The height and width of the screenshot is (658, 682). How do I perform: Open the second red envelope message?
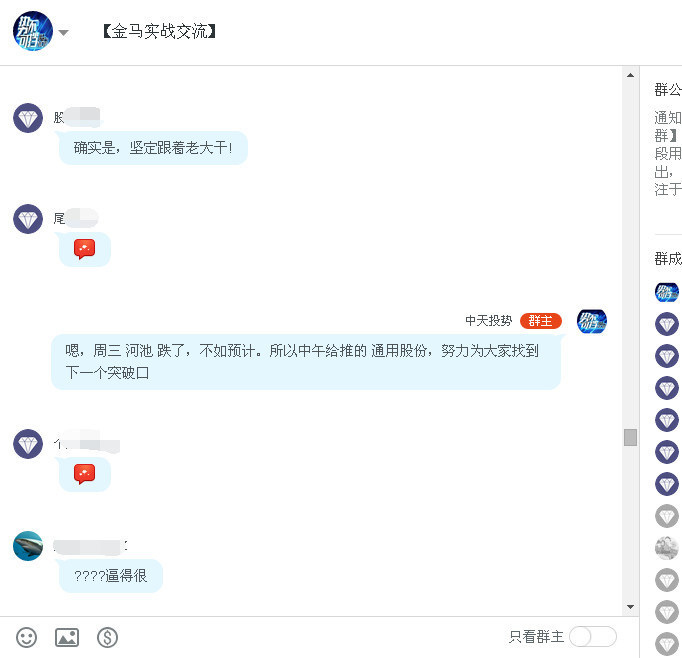(84, 474)
